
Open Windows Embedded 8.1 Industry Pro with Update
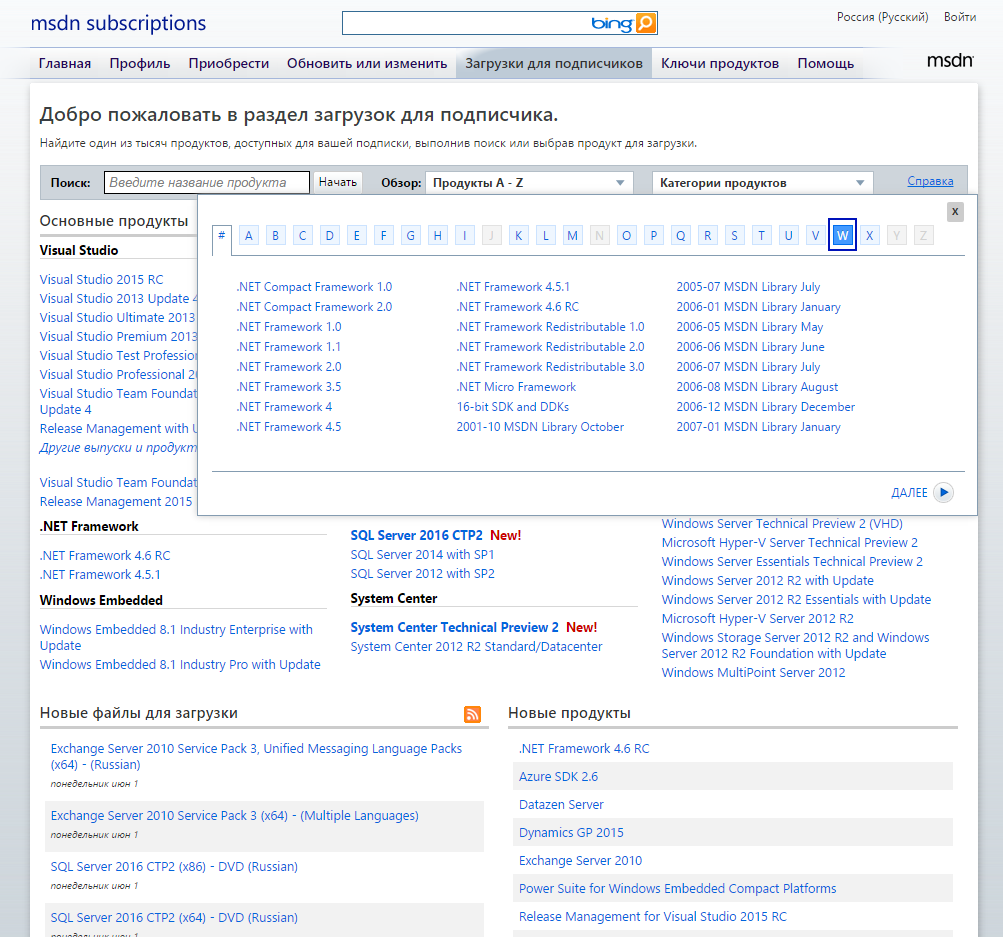pos(180,665)
